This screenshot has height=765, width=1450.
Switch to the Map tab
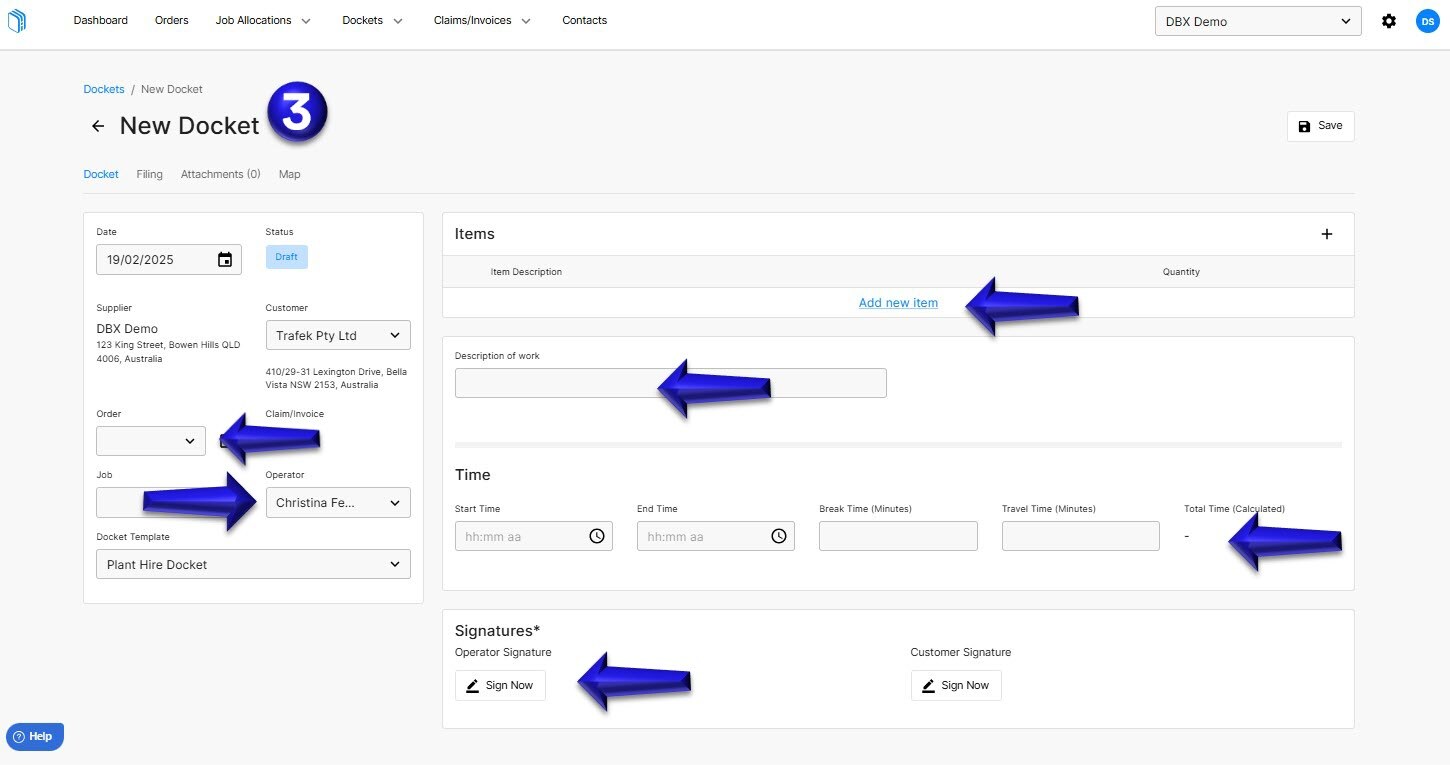pos(289,174)
